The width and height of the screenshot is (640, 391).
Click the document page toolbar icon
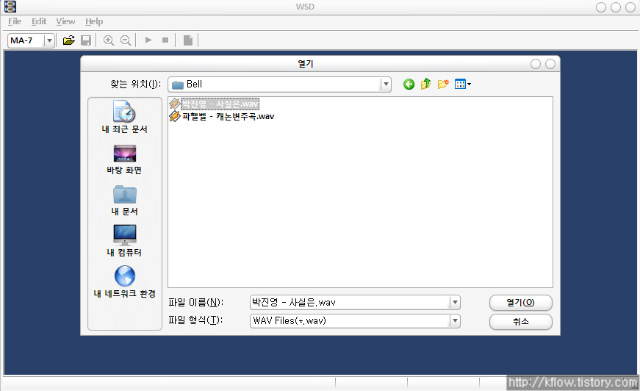pyautogui.click(x=188, y=40)
